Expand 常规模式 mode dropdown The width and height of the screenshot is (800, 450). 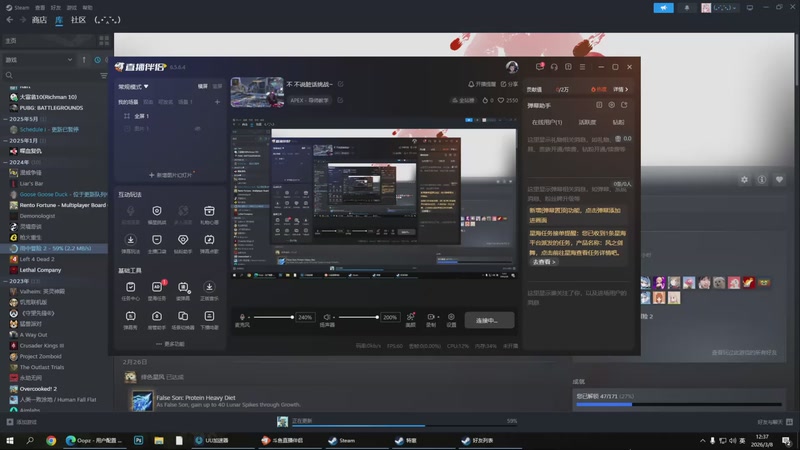[x=134, y=87]
